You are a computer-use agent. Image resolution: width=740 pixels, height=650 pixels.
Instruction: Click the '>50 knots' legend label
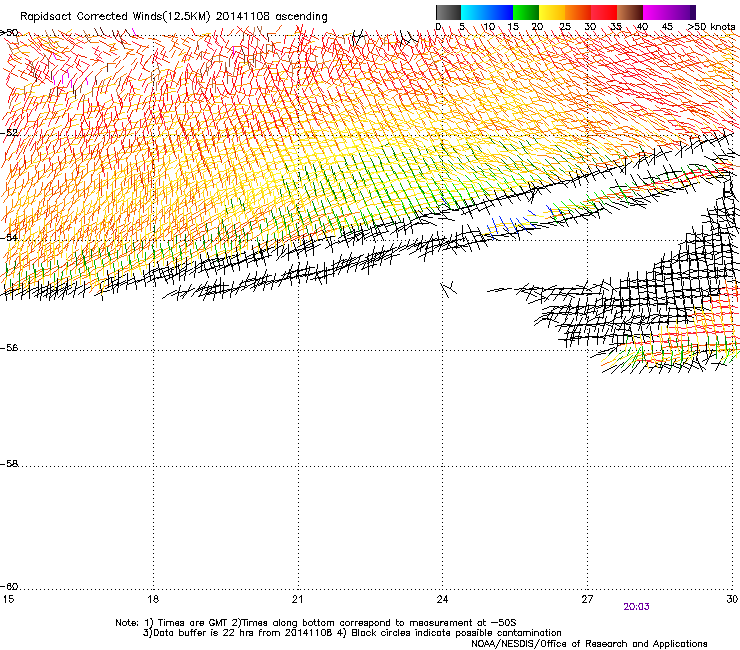(712, 27)
